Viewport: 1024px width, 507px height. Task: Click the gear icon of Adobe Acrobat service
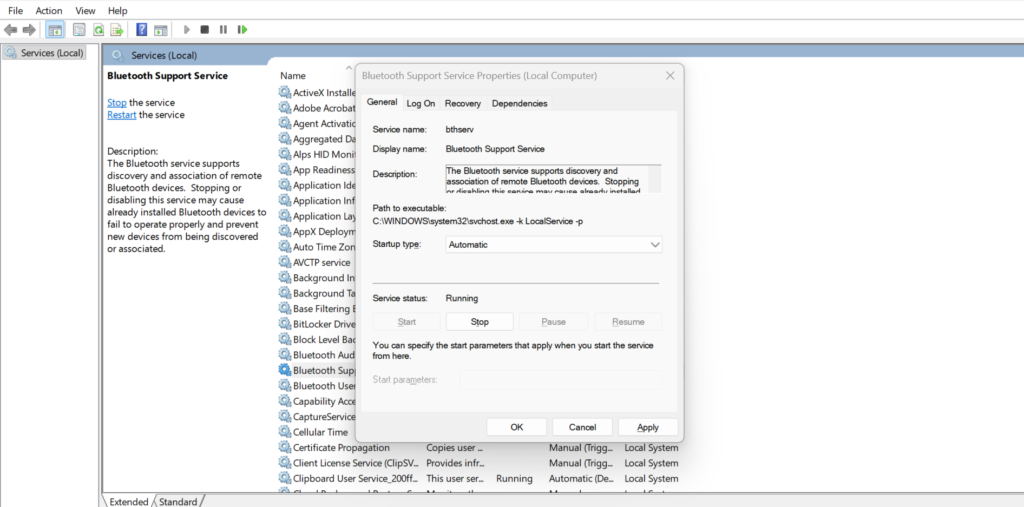click(285, 108)
